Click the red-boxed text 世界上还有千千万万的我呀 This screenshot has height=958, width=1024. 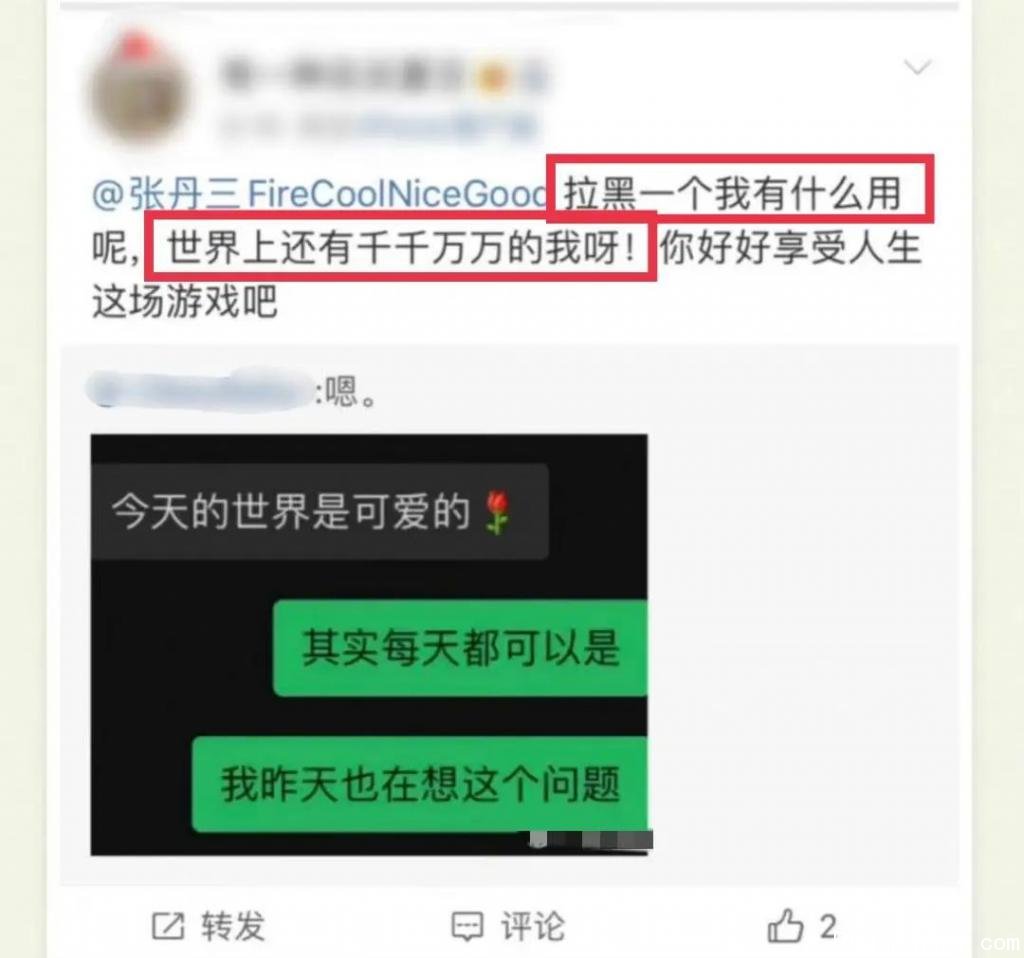click(401, 249)
